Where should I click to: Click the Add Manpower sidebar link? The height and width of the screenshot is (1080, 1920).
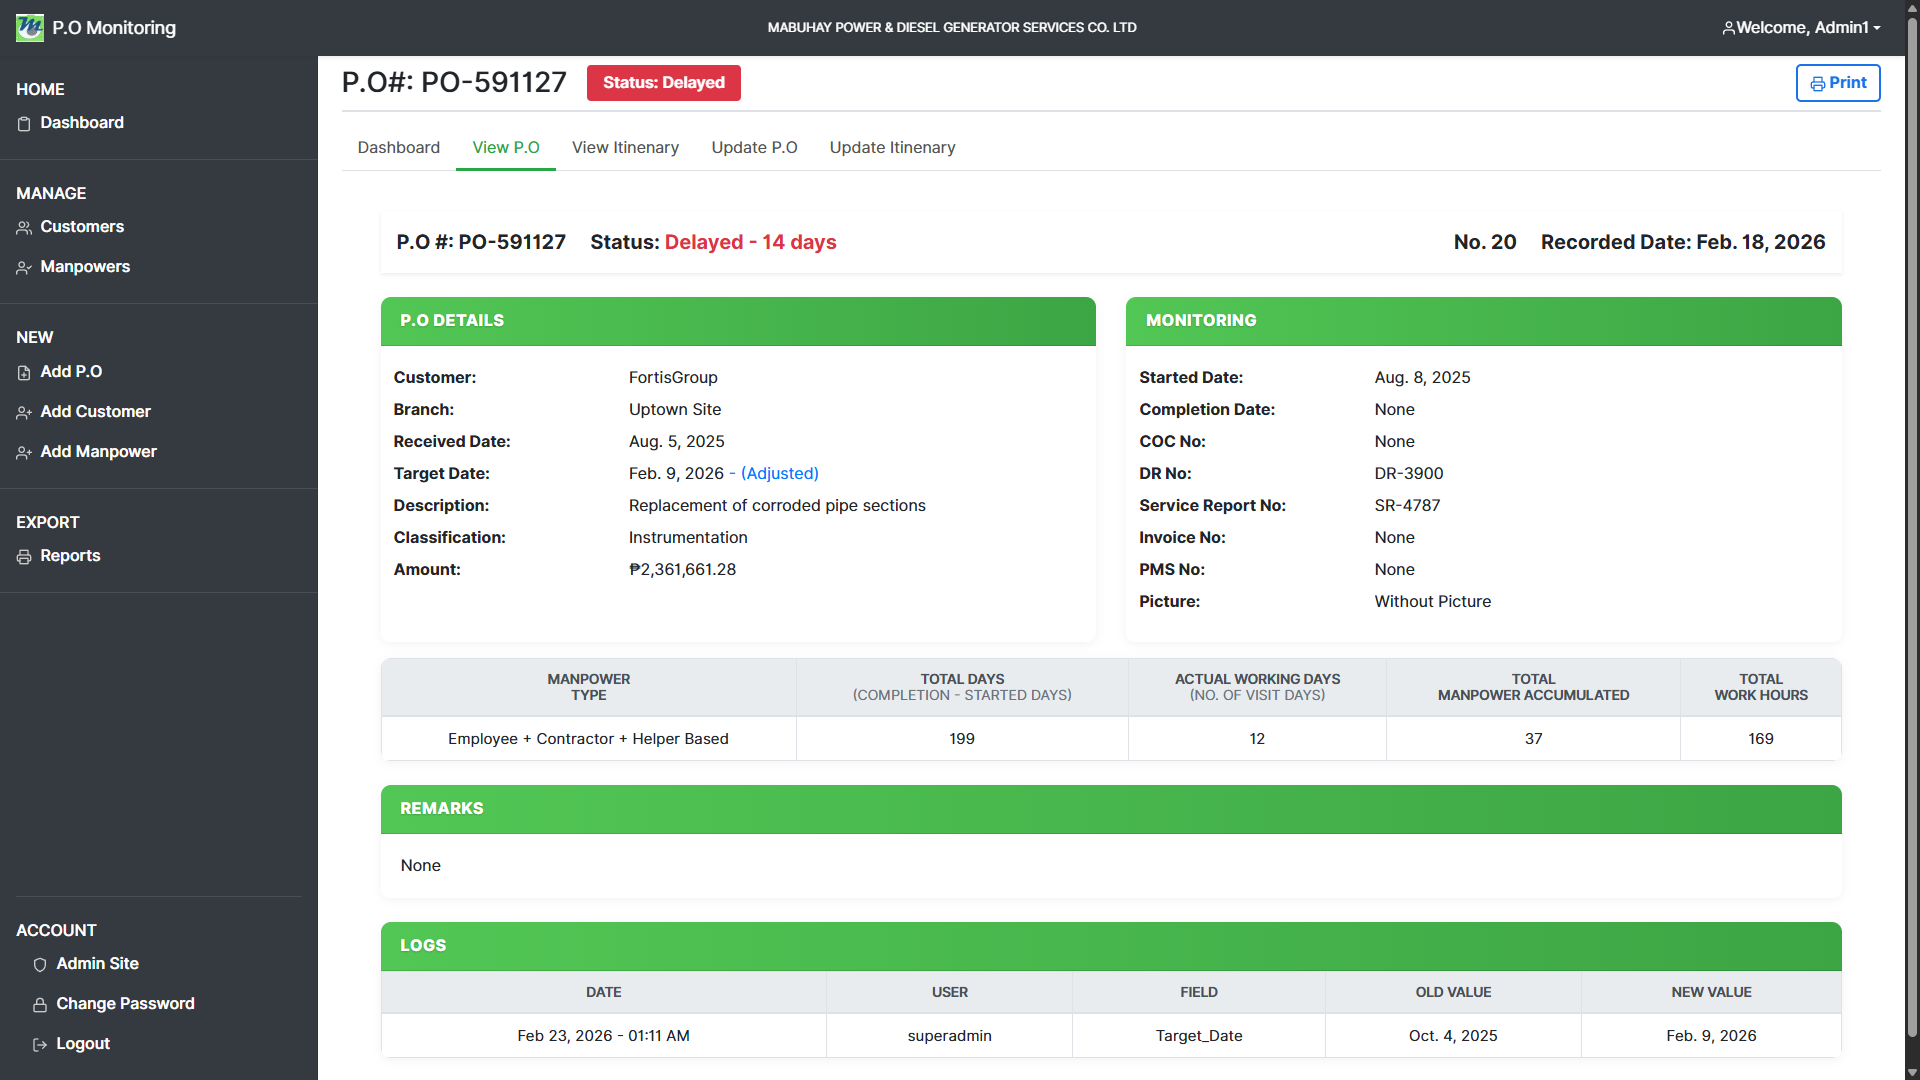pyautogui.click(x=98, y=452)
